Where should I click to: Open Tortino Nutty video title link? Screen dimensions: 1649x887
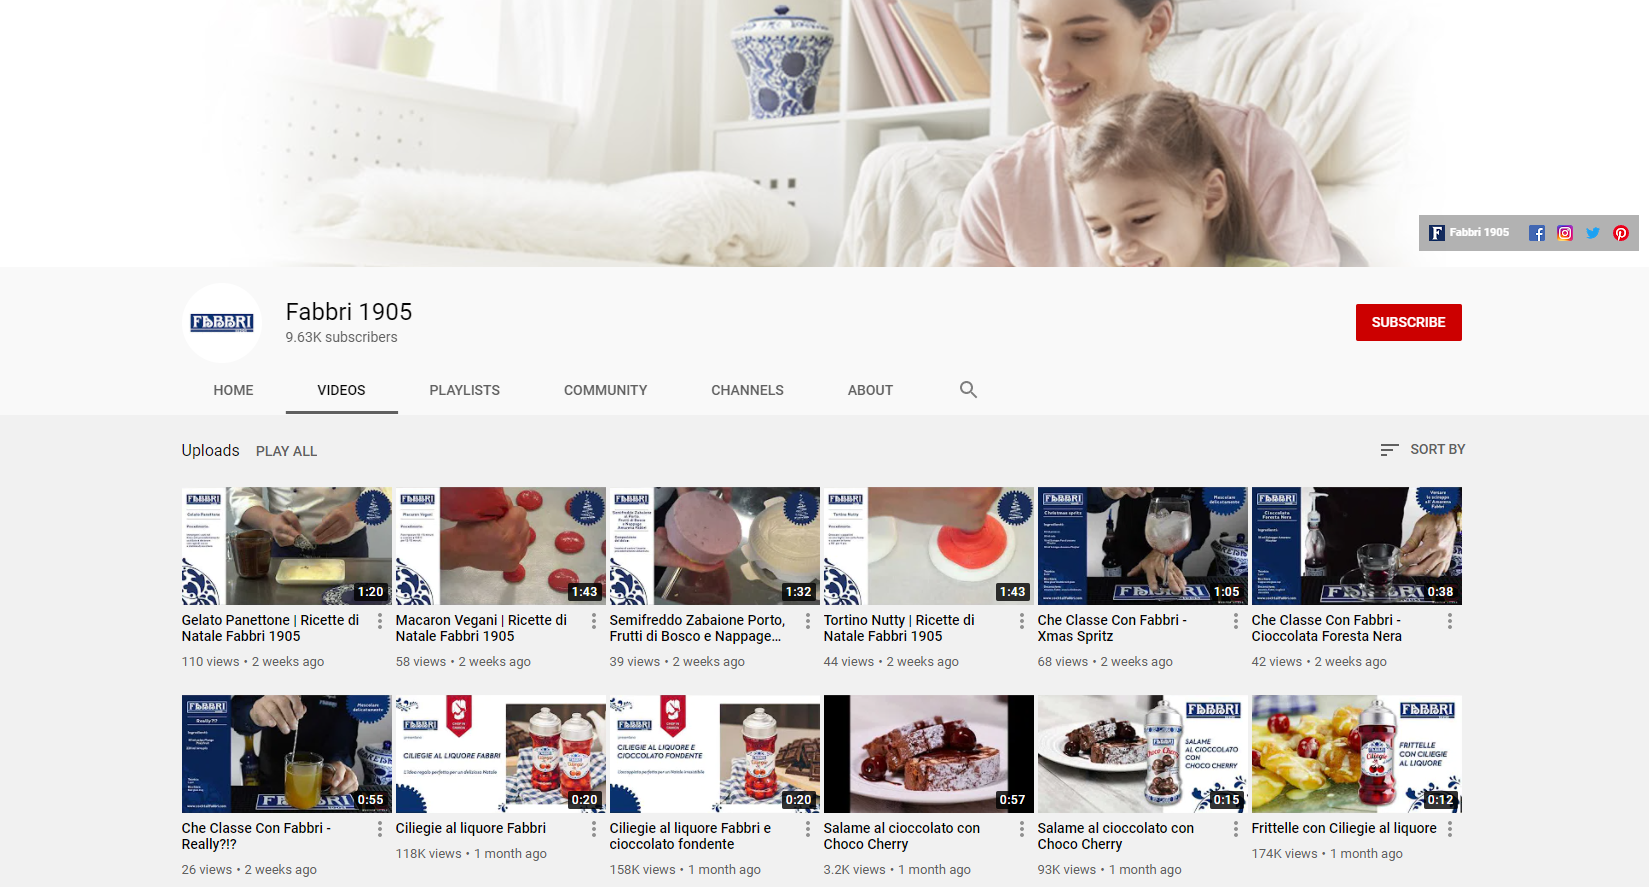[899, 628]
